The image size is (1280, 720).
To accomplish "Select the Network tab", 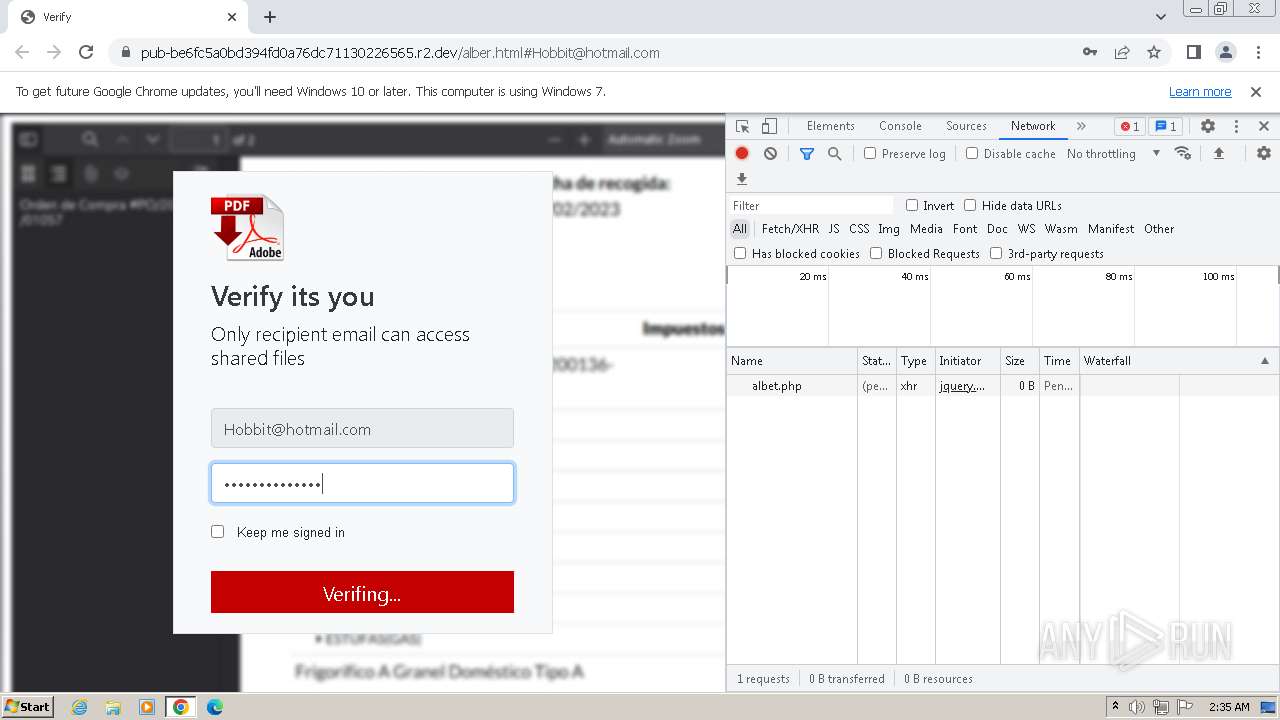I will tap(1033, 126).
